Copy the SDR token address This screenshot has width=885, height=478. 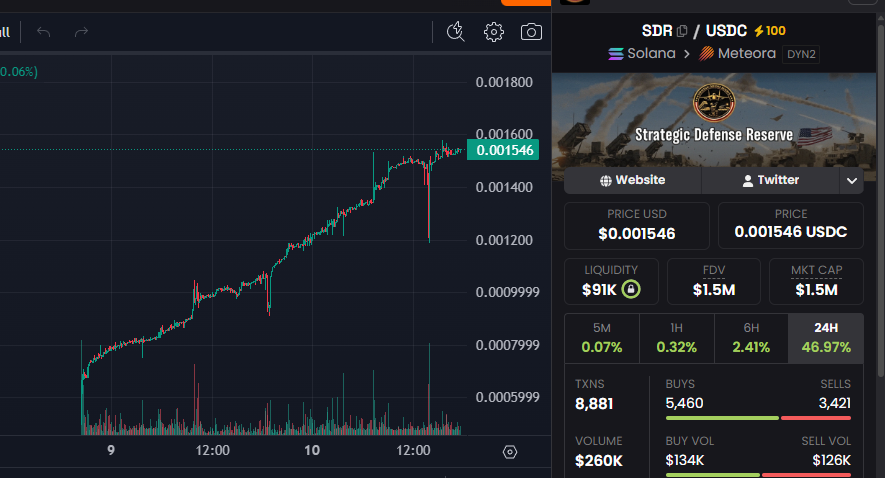(682, 31)
